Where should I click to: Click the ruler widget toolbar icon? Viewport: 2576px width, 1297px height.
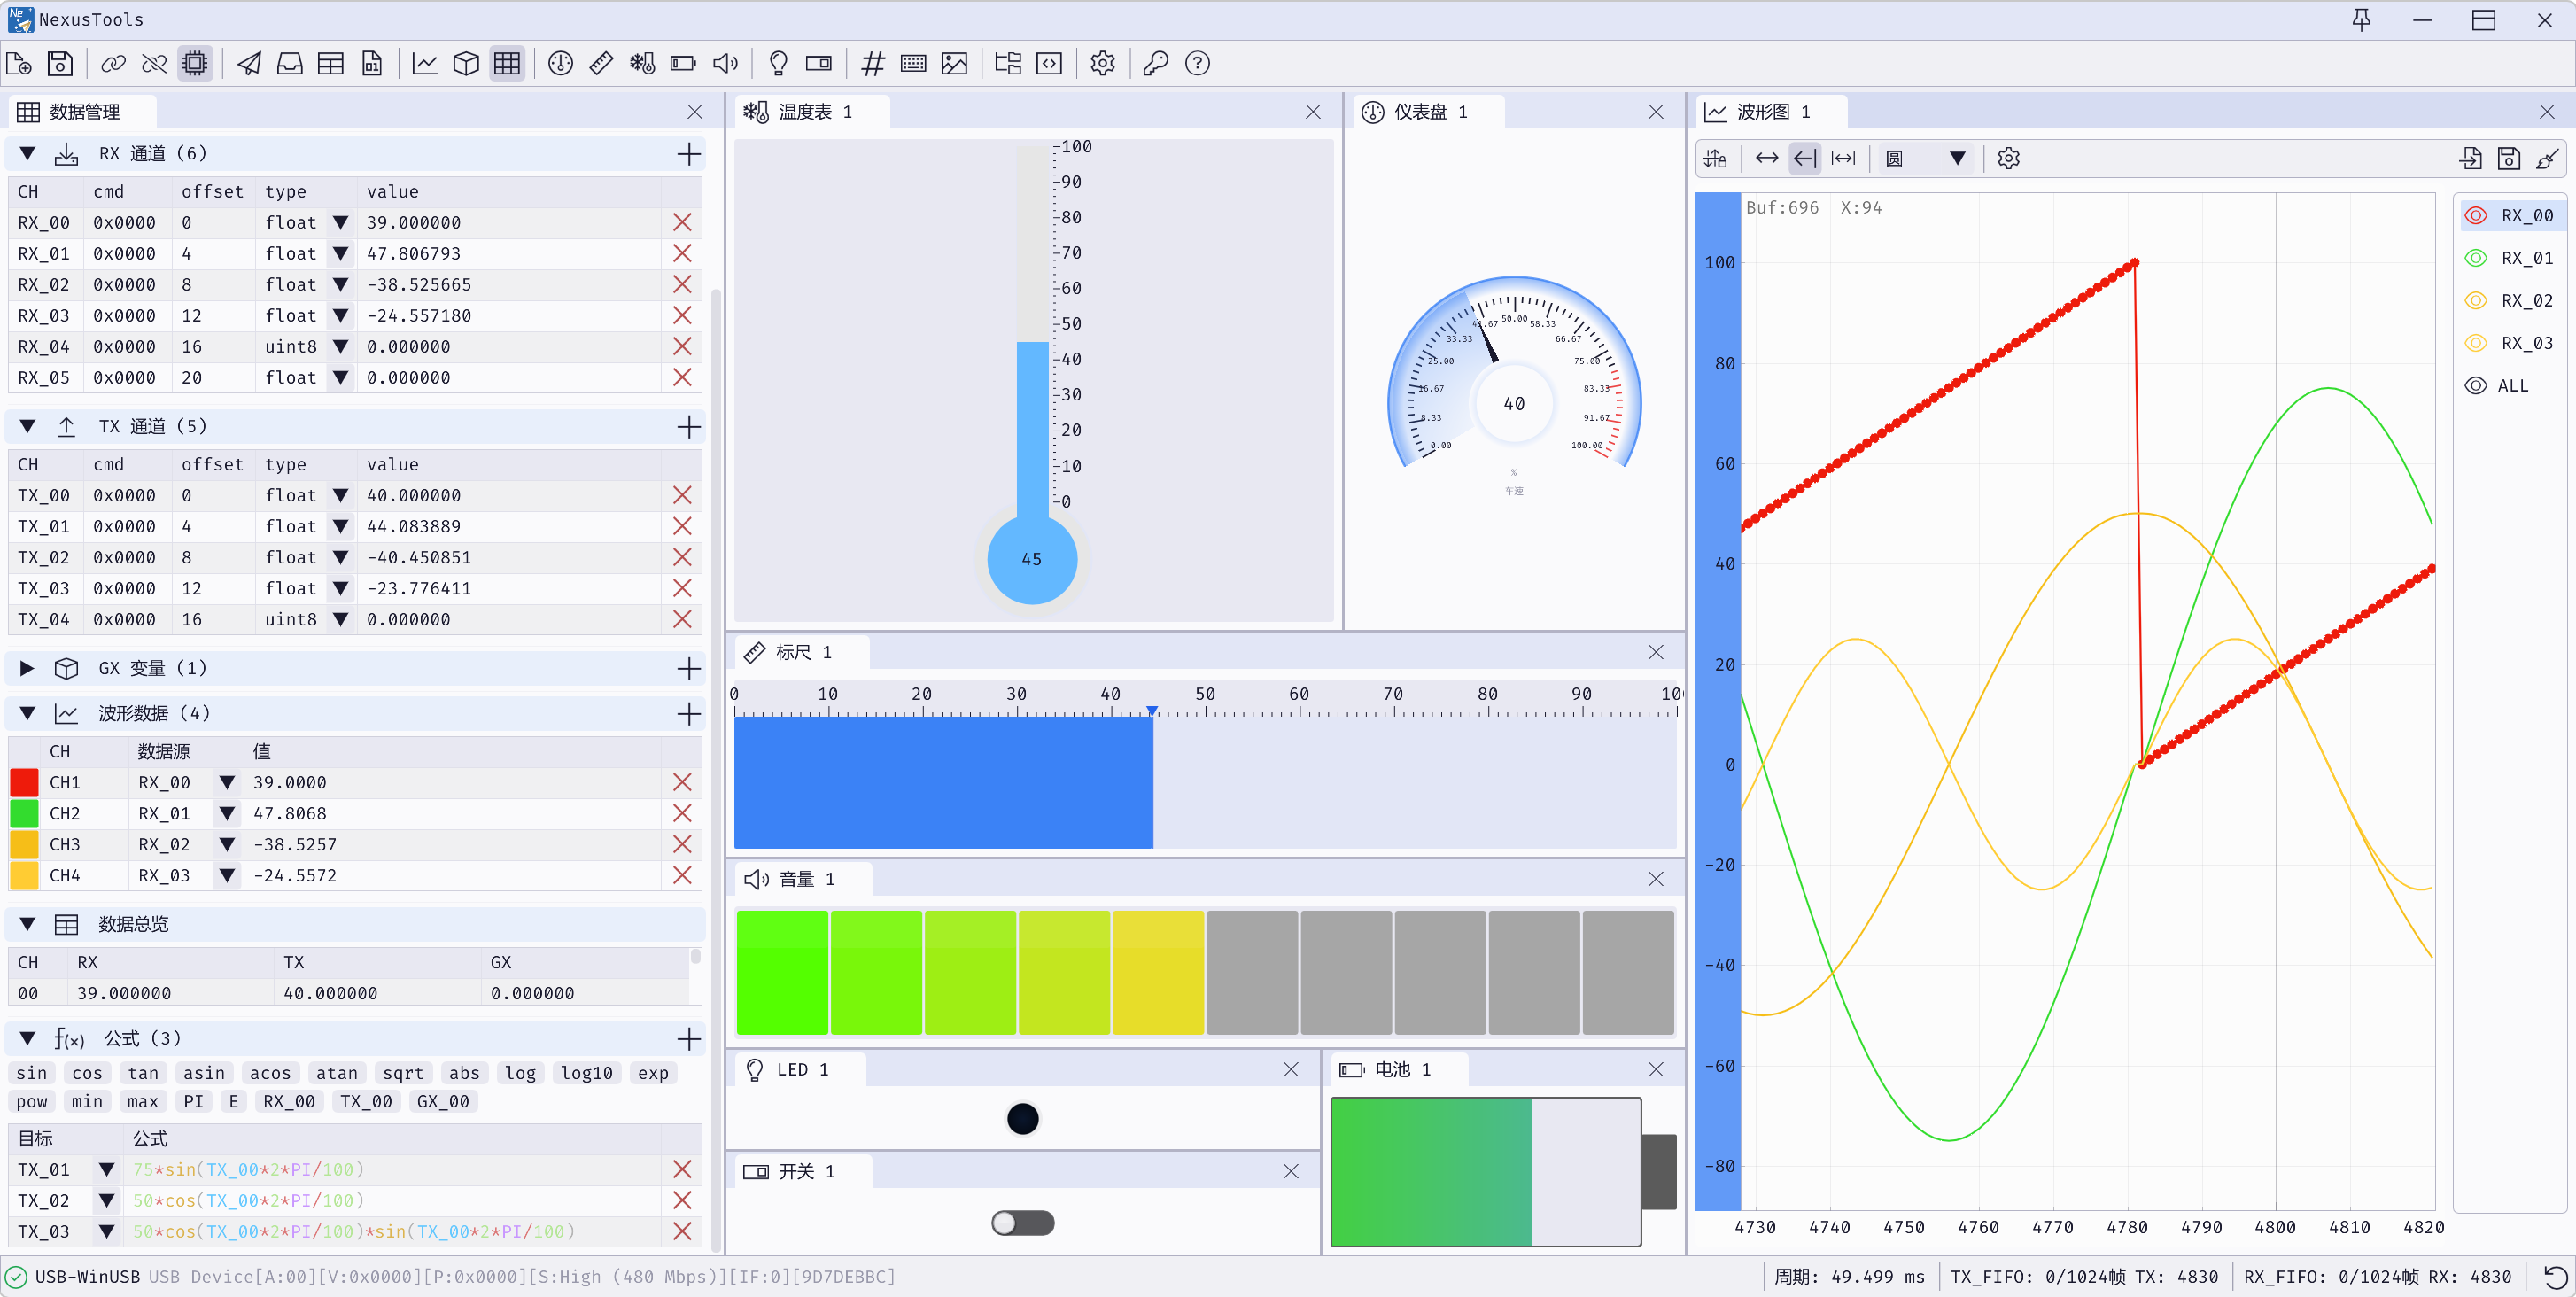pyautogui.click(x=601, y=64)
